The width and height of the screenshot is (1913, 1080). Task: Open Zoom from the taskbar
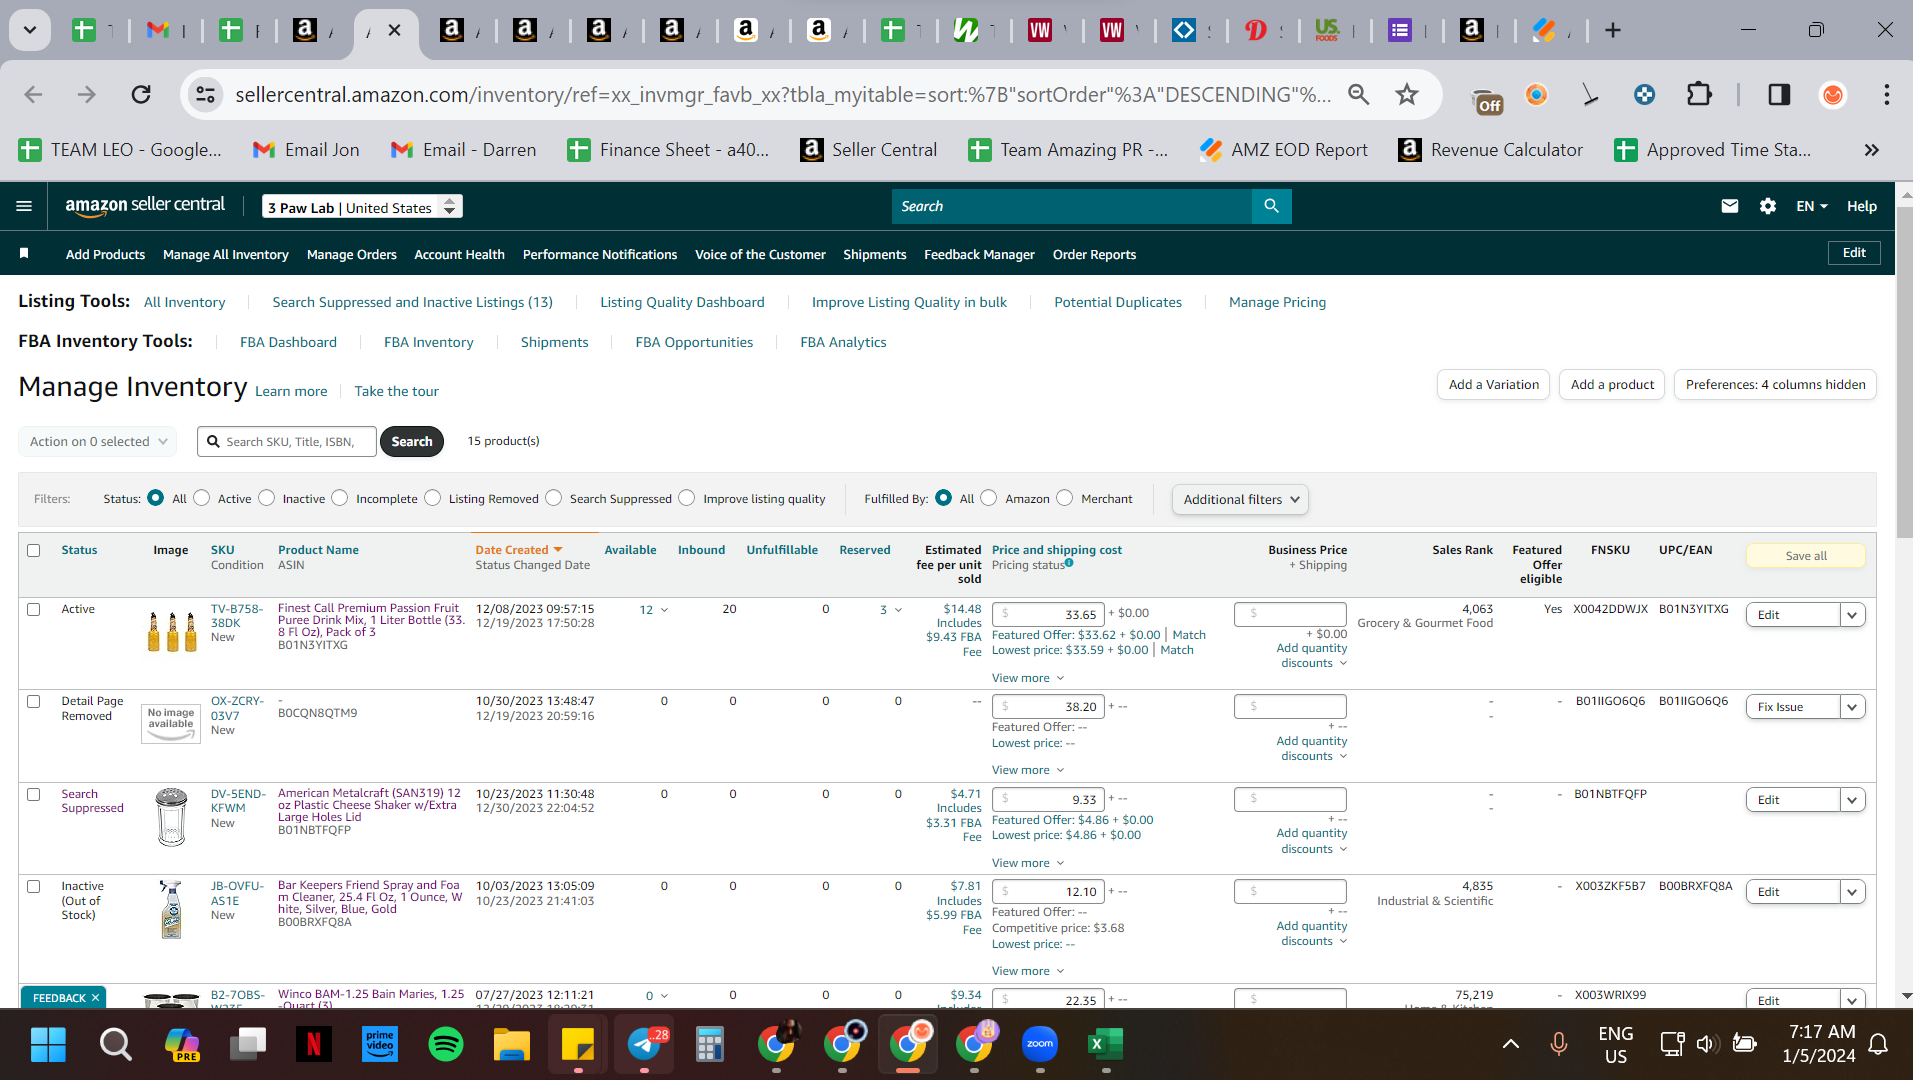1040,1044
